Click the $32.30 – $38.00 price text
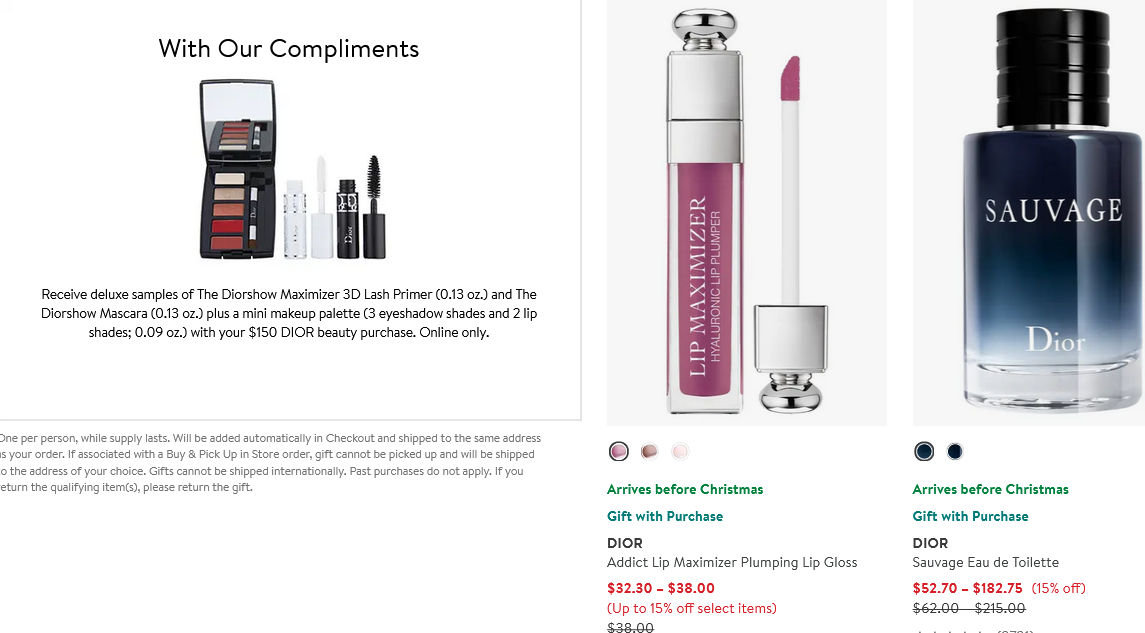The height and width of the screenshot is (633, 1145). 661,588
